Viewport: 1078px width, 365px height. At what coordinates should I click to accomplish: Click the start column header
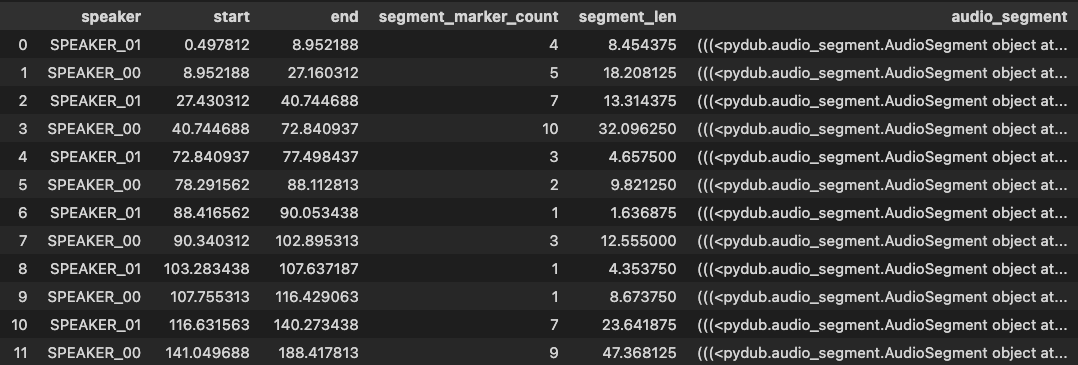coord(232,17)
